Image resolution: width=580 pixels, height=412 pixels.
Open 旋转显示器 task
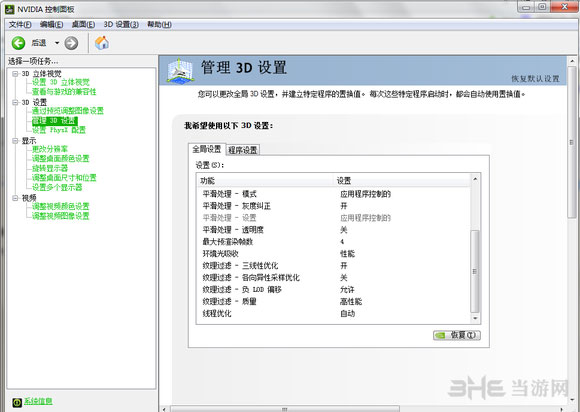coord(50,168)
